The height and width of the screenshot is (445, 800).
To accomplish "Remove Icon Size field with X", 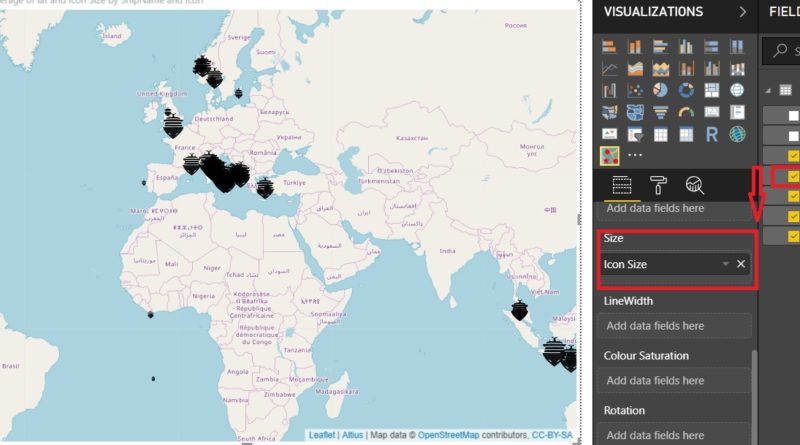I will 741,264.
